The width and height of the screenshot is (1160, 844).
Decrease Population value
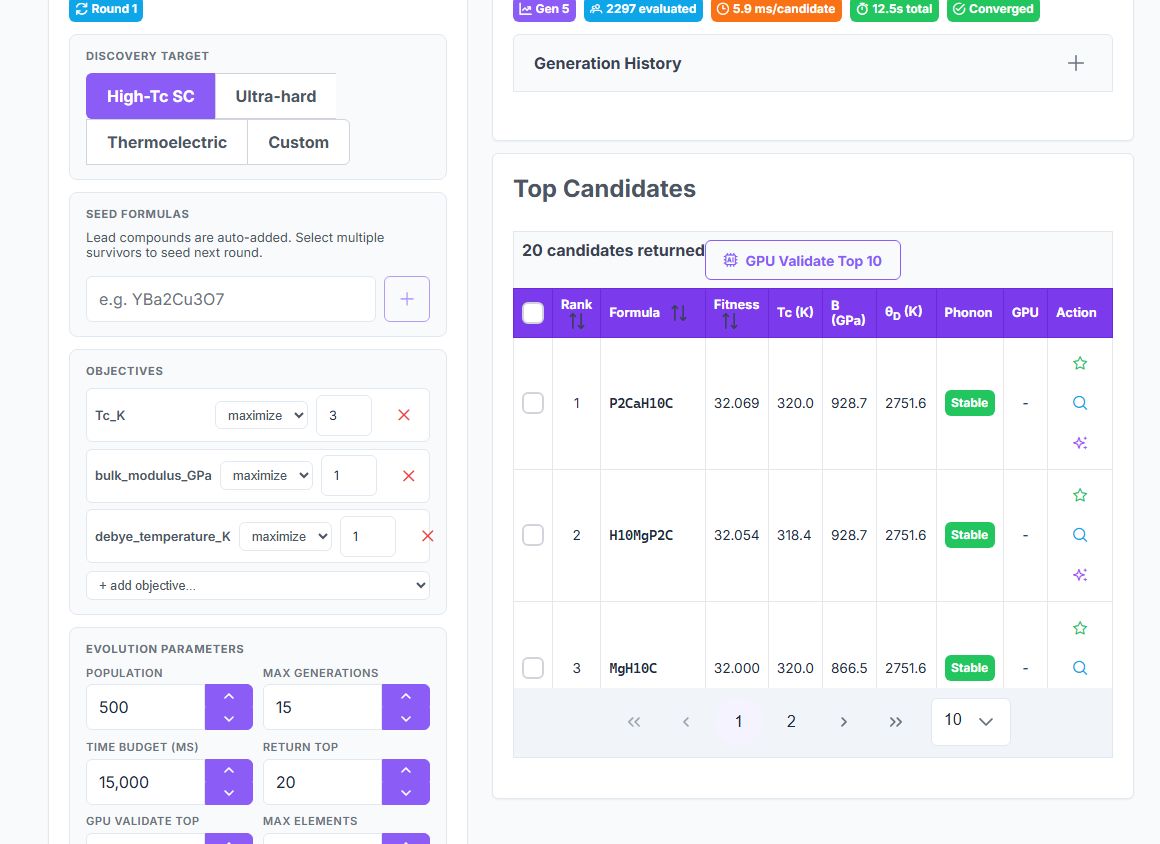pyautogui.click(x=229, y=719)
